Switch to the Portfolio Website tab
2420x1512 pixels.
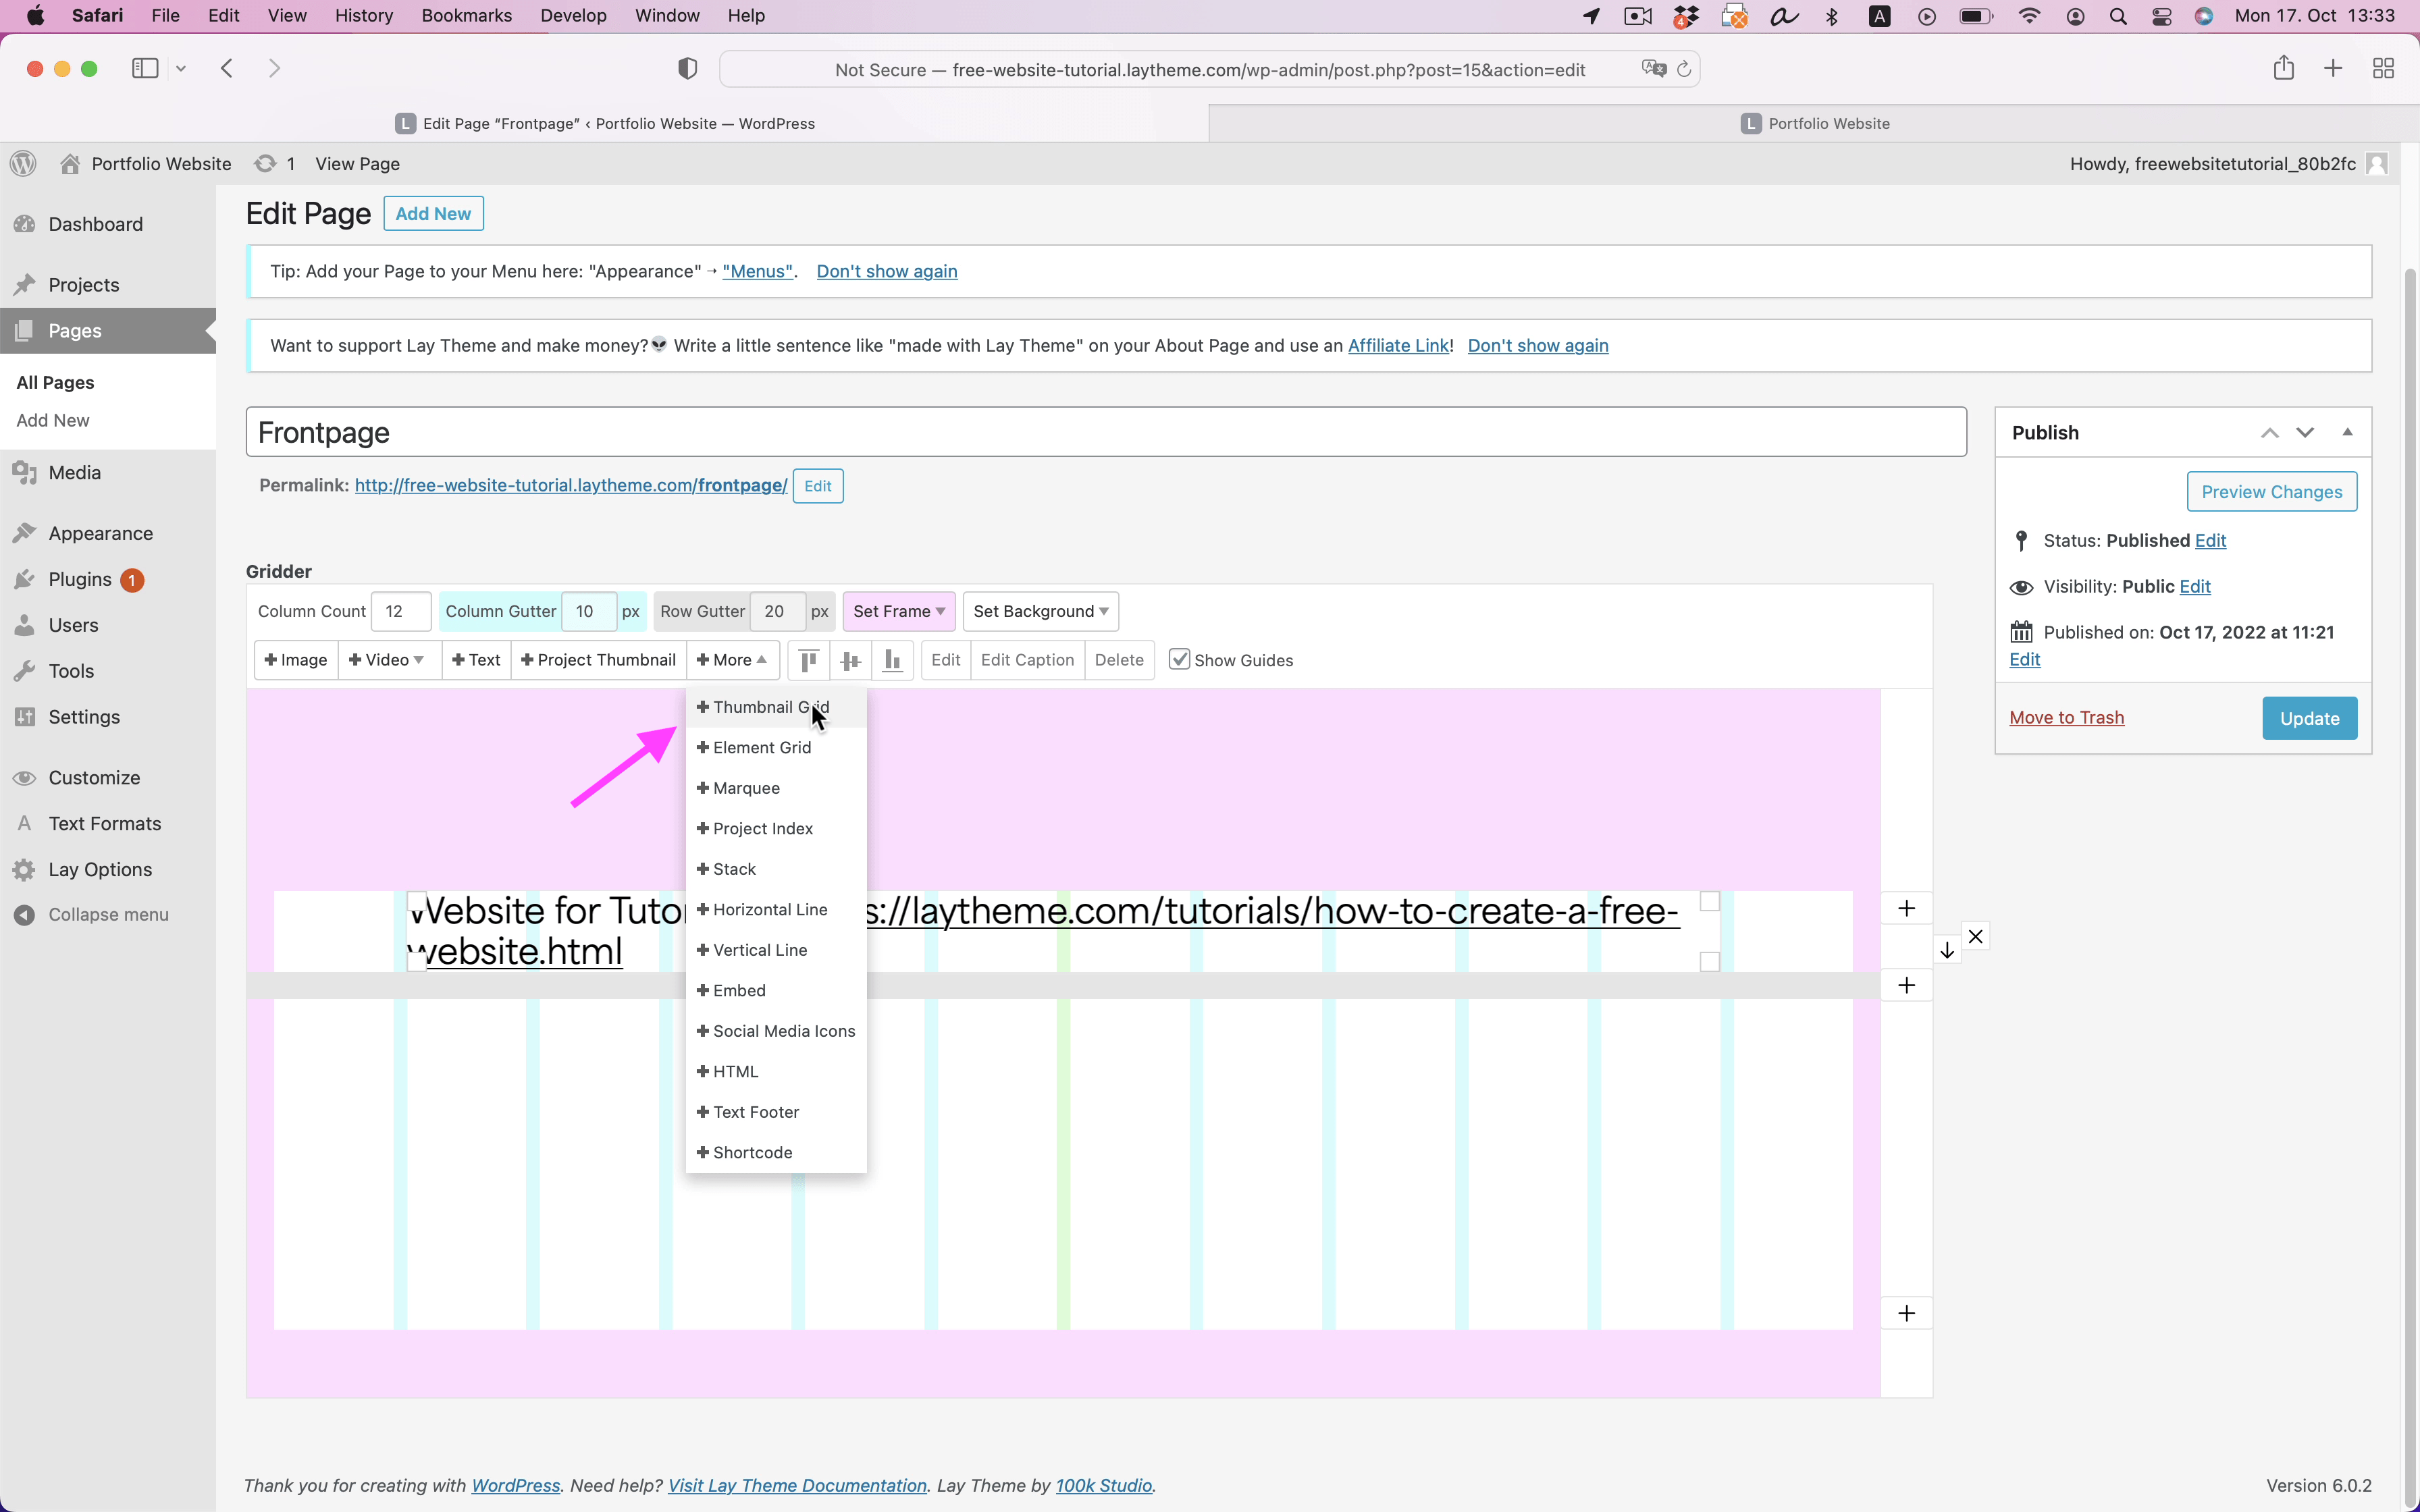(1814, 123)
